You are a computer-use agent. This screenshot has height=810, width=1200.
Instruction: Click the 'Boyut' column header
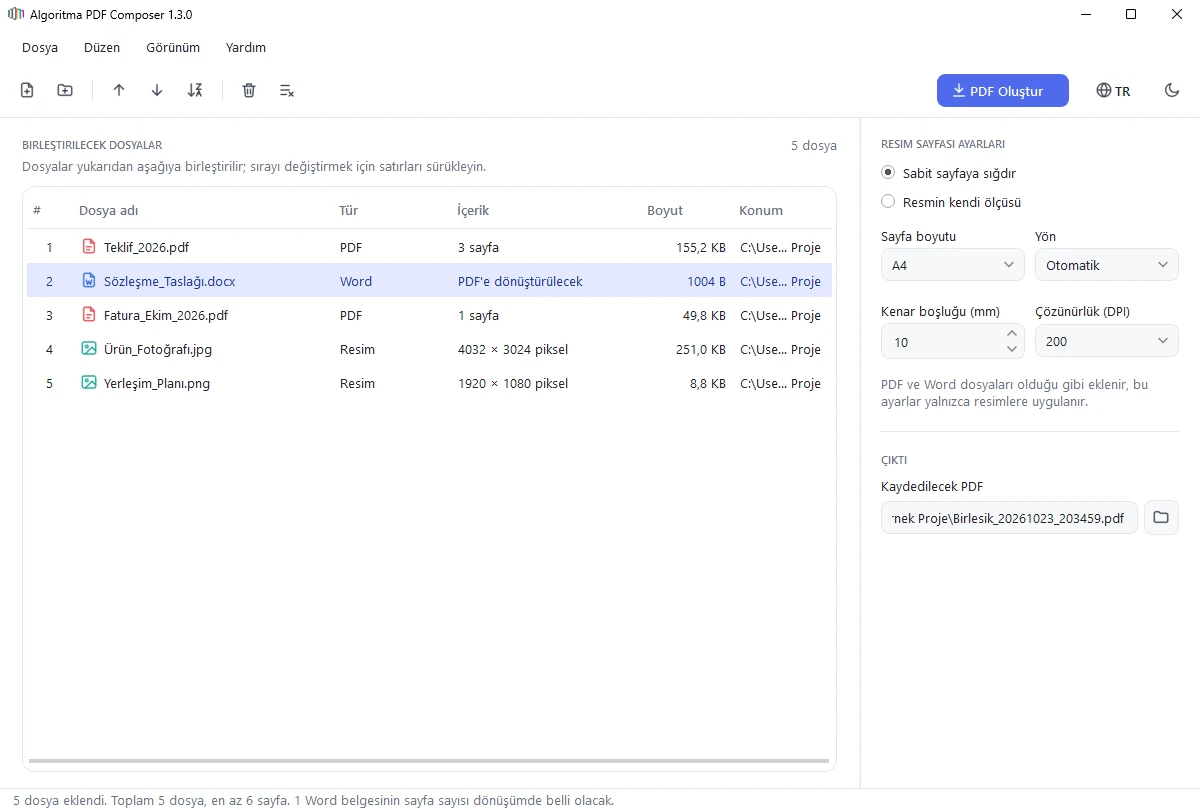coord(665,211)
